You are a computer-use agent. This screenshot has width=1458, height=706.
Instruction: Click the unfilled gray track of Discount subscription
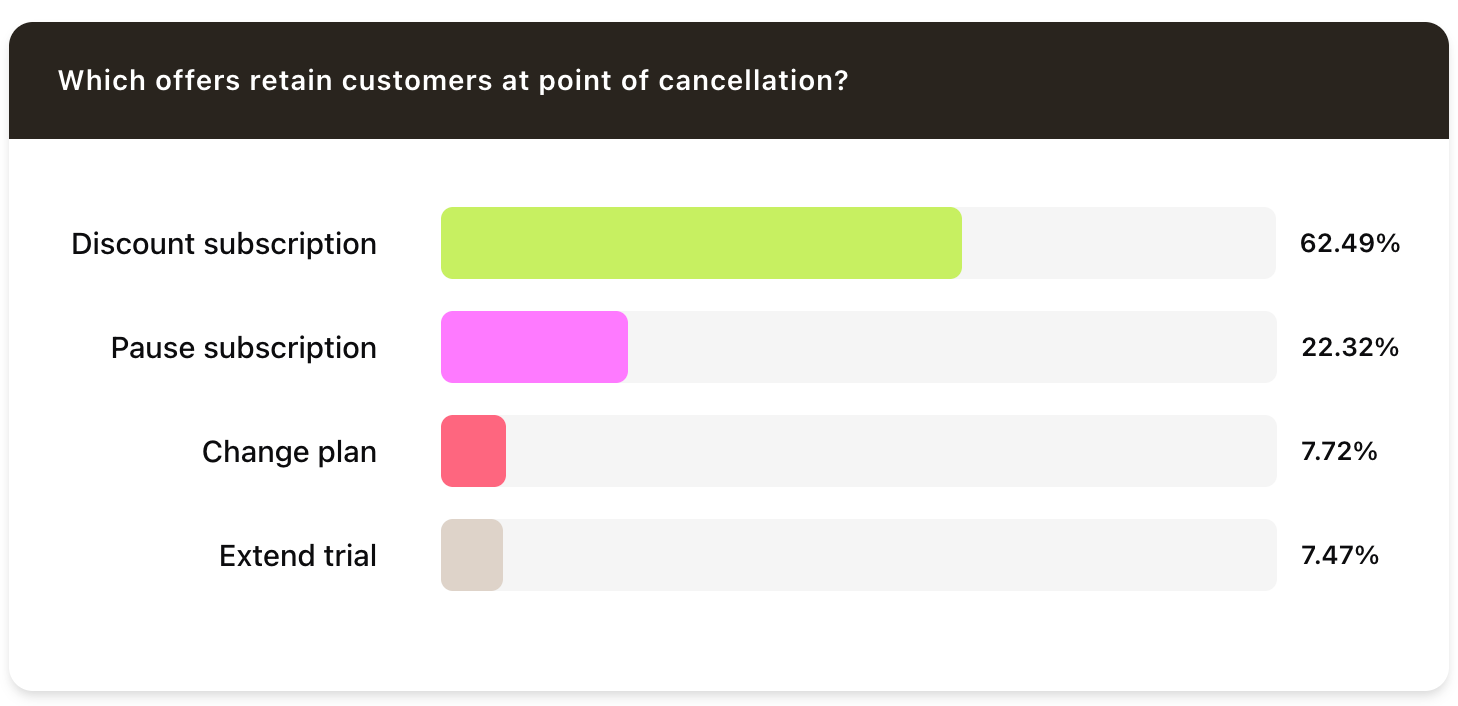pos(1118,243)
